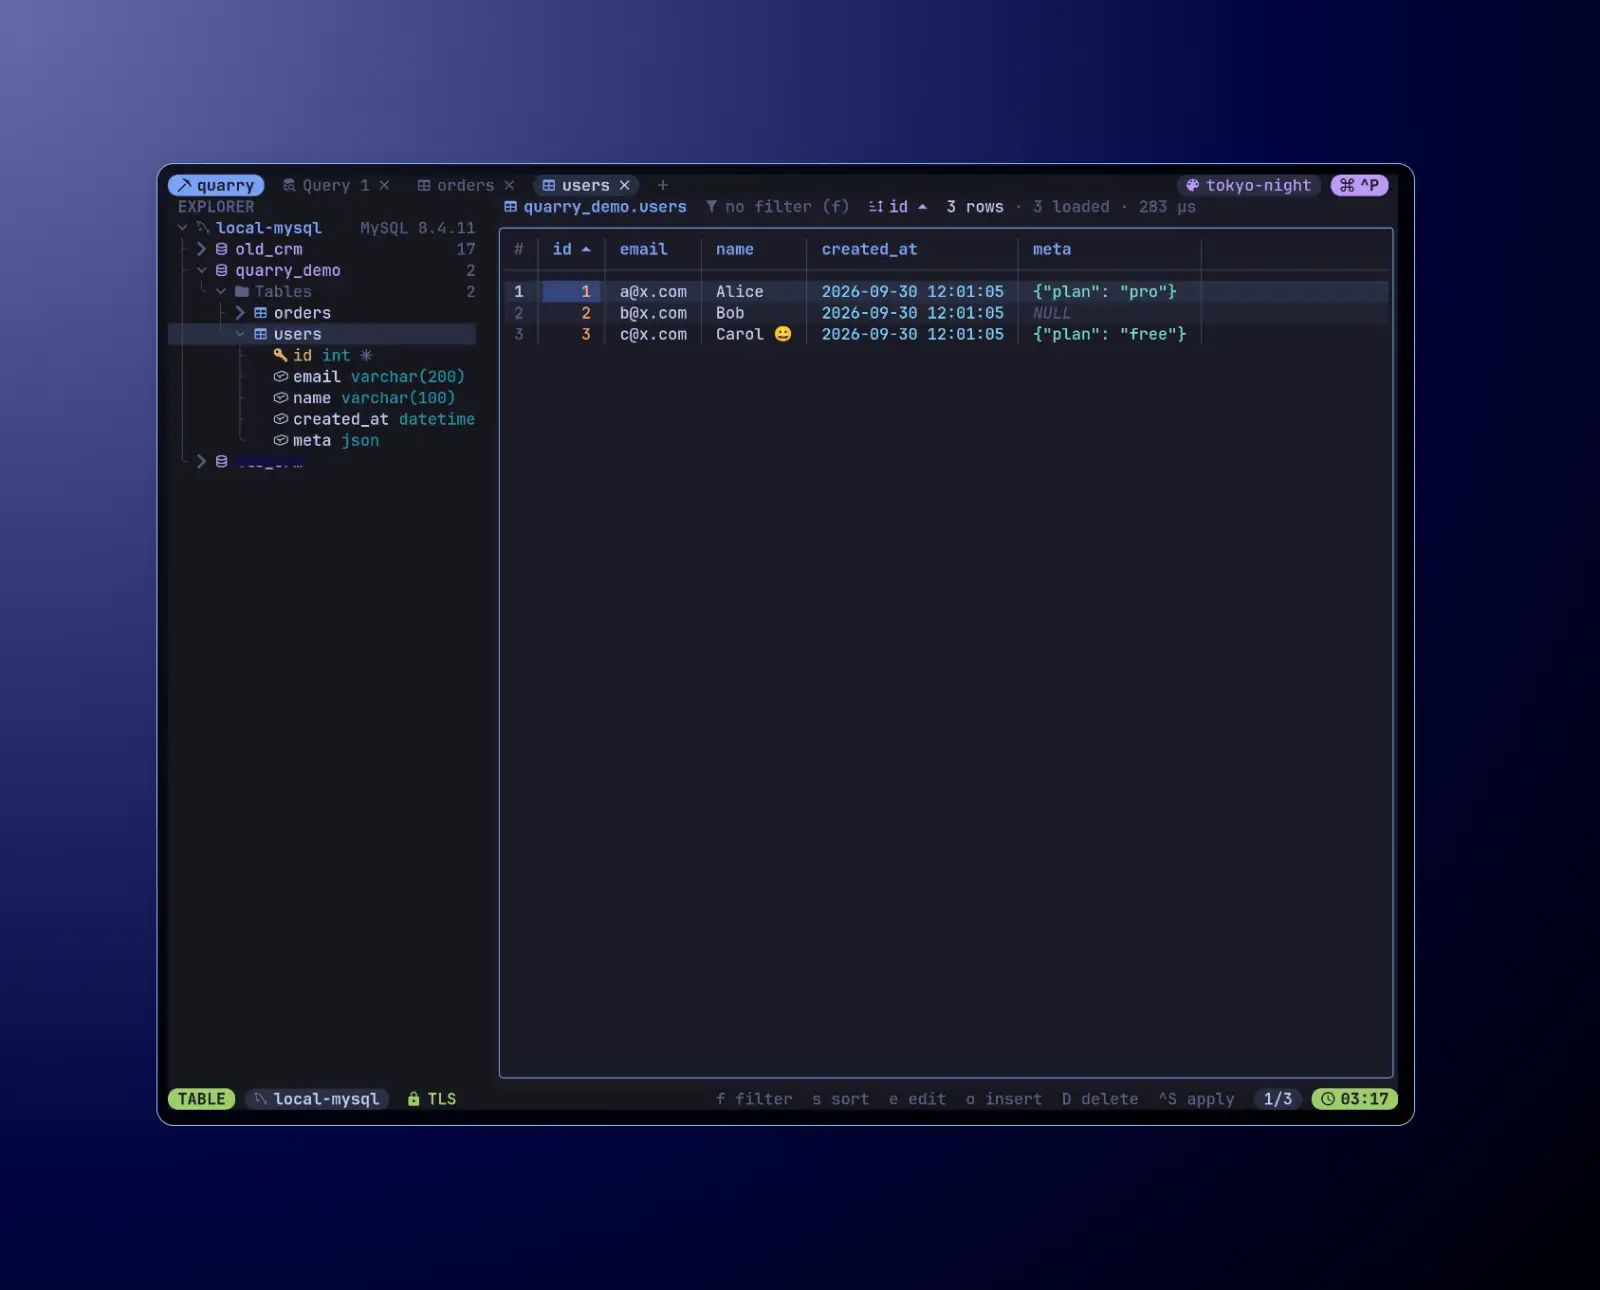Click the lock icon beside TLS

click(x=414, y=1099)
